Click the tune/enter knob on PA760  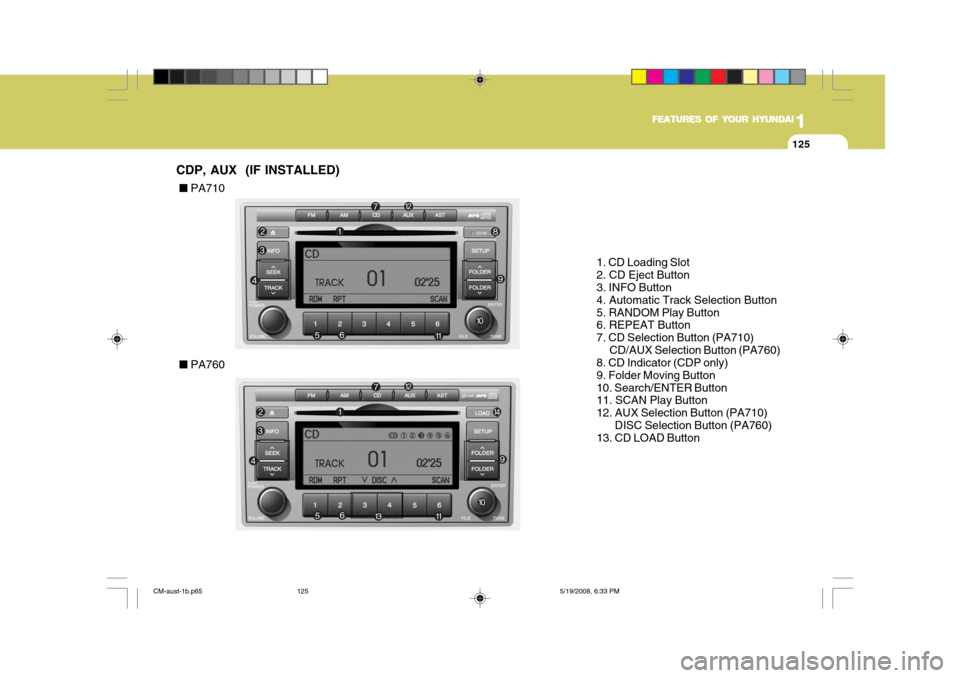[x=481, y=502]
